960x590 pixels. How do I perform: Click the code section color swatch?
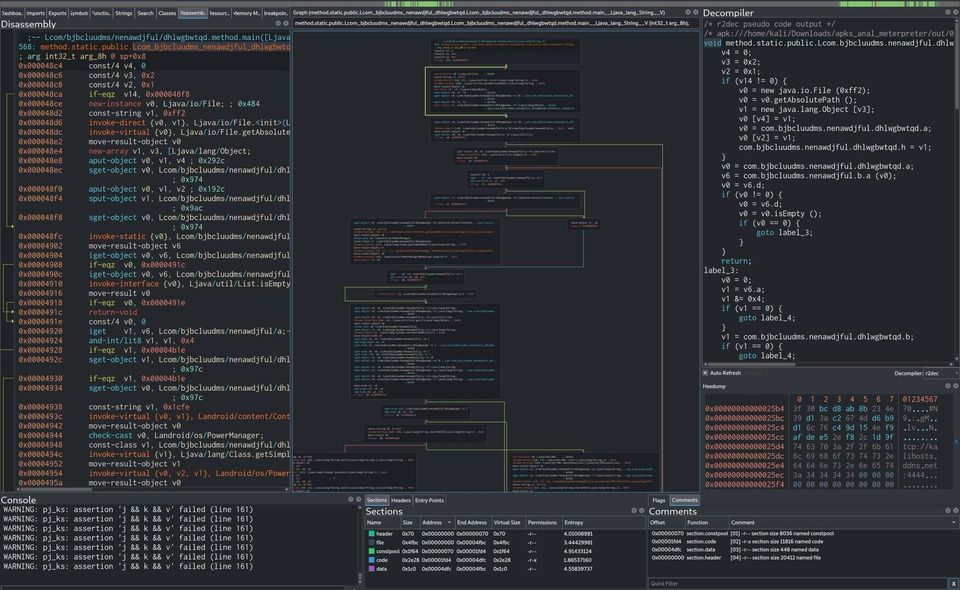(371, 560)
